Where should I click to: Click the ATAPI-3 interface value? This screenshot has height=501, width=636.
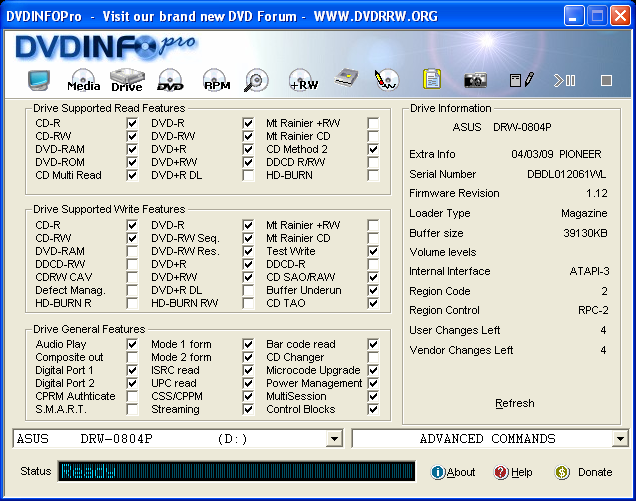pos(589,271)
